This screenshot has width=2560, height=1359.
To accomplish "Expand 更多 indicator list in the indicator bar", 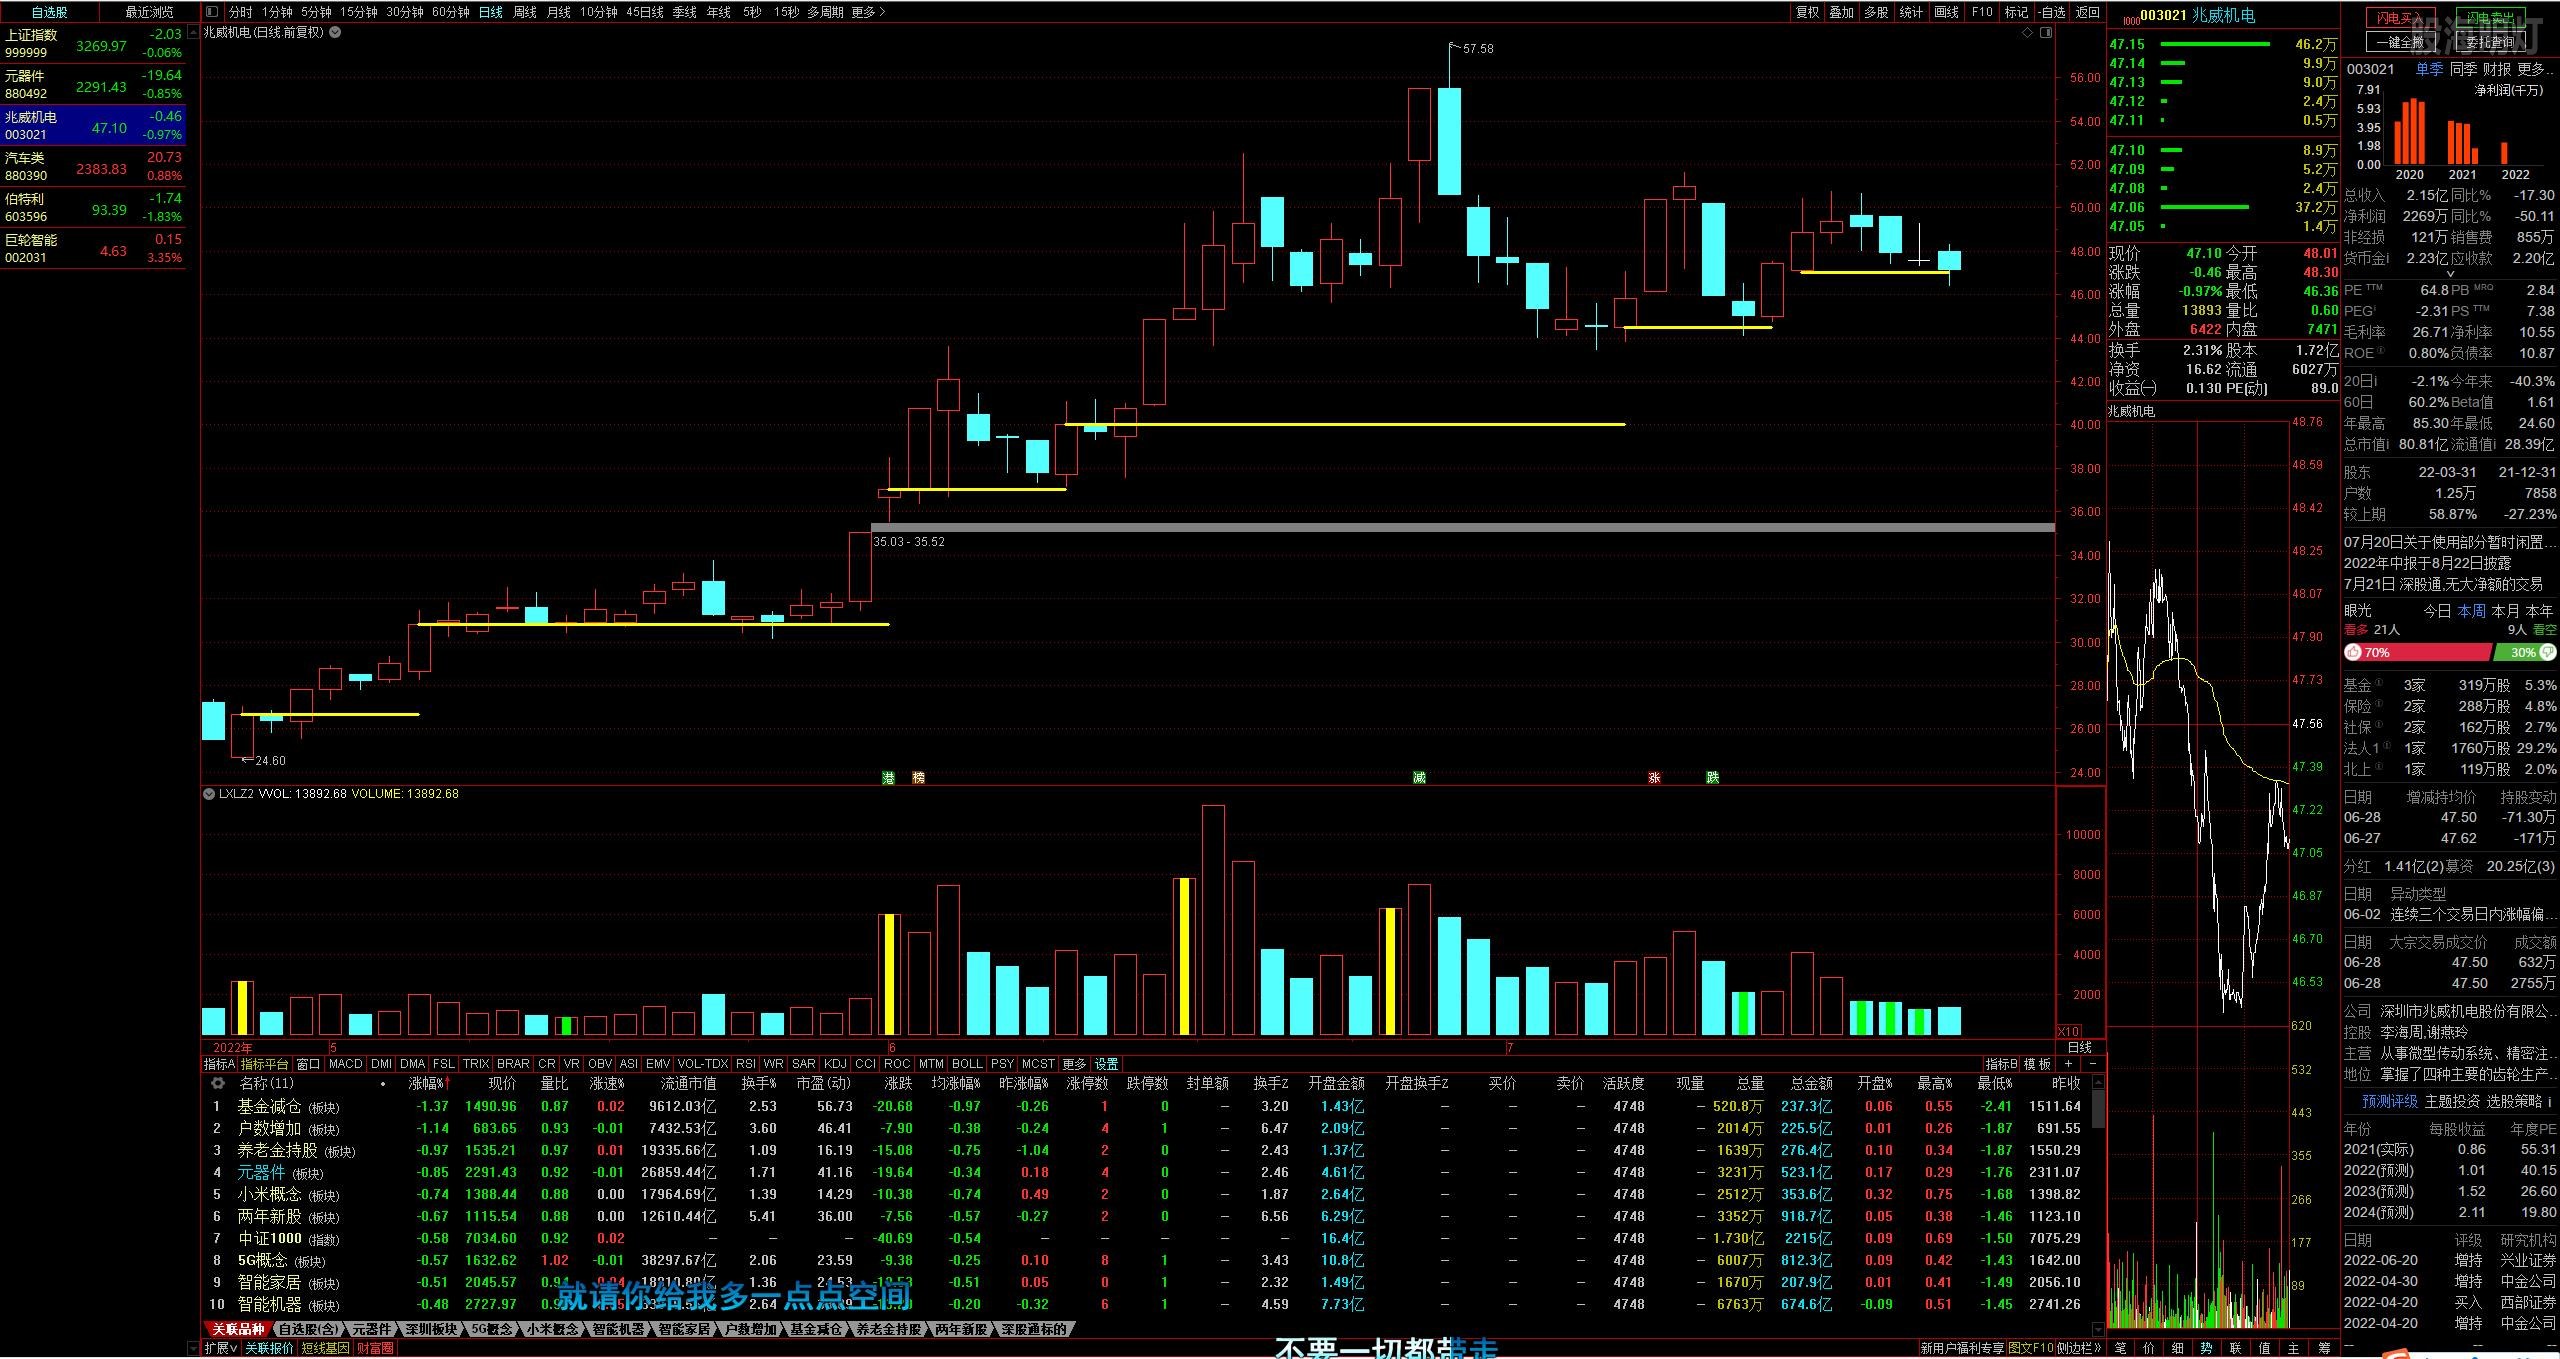I will pyautogui.click(x=1074, y=1064).
